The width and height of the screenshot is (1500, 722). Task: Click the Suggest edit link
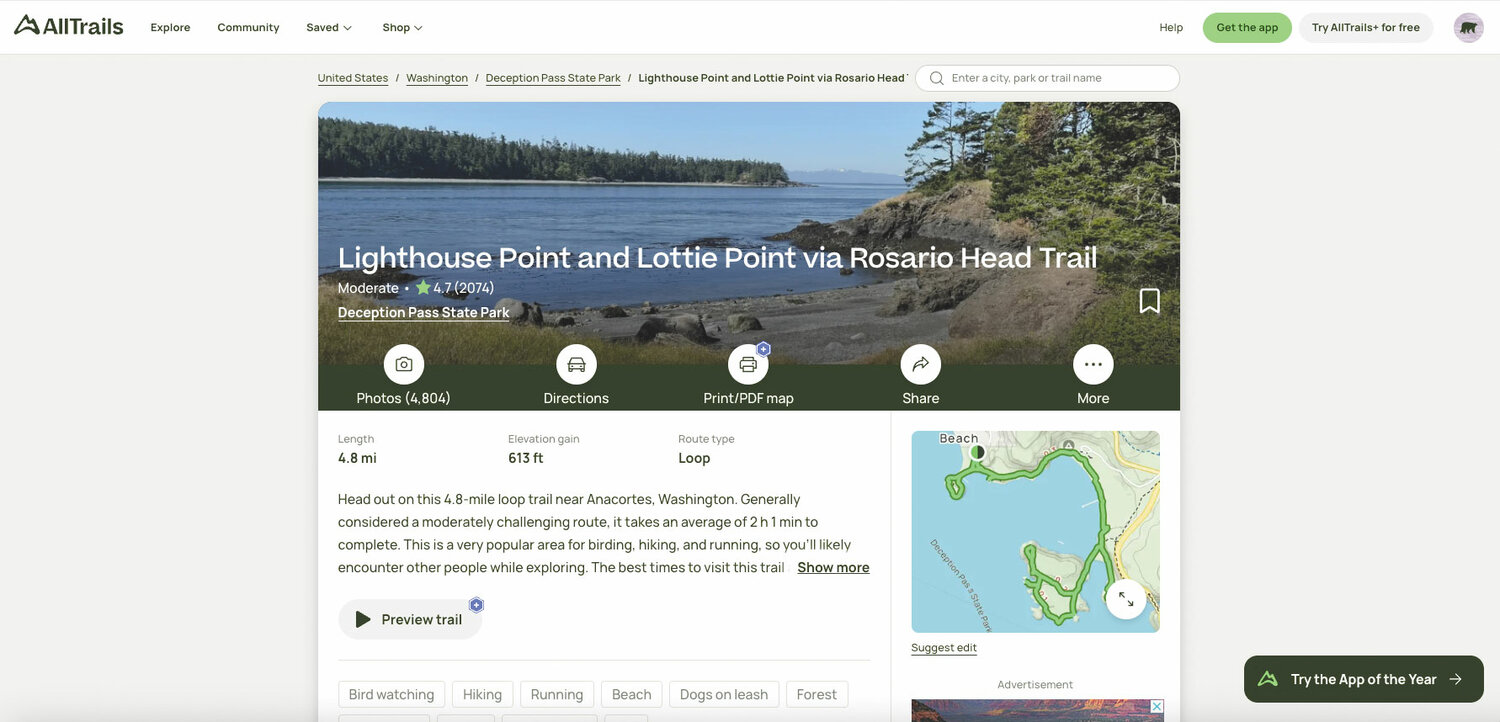(x=944, y=648)
